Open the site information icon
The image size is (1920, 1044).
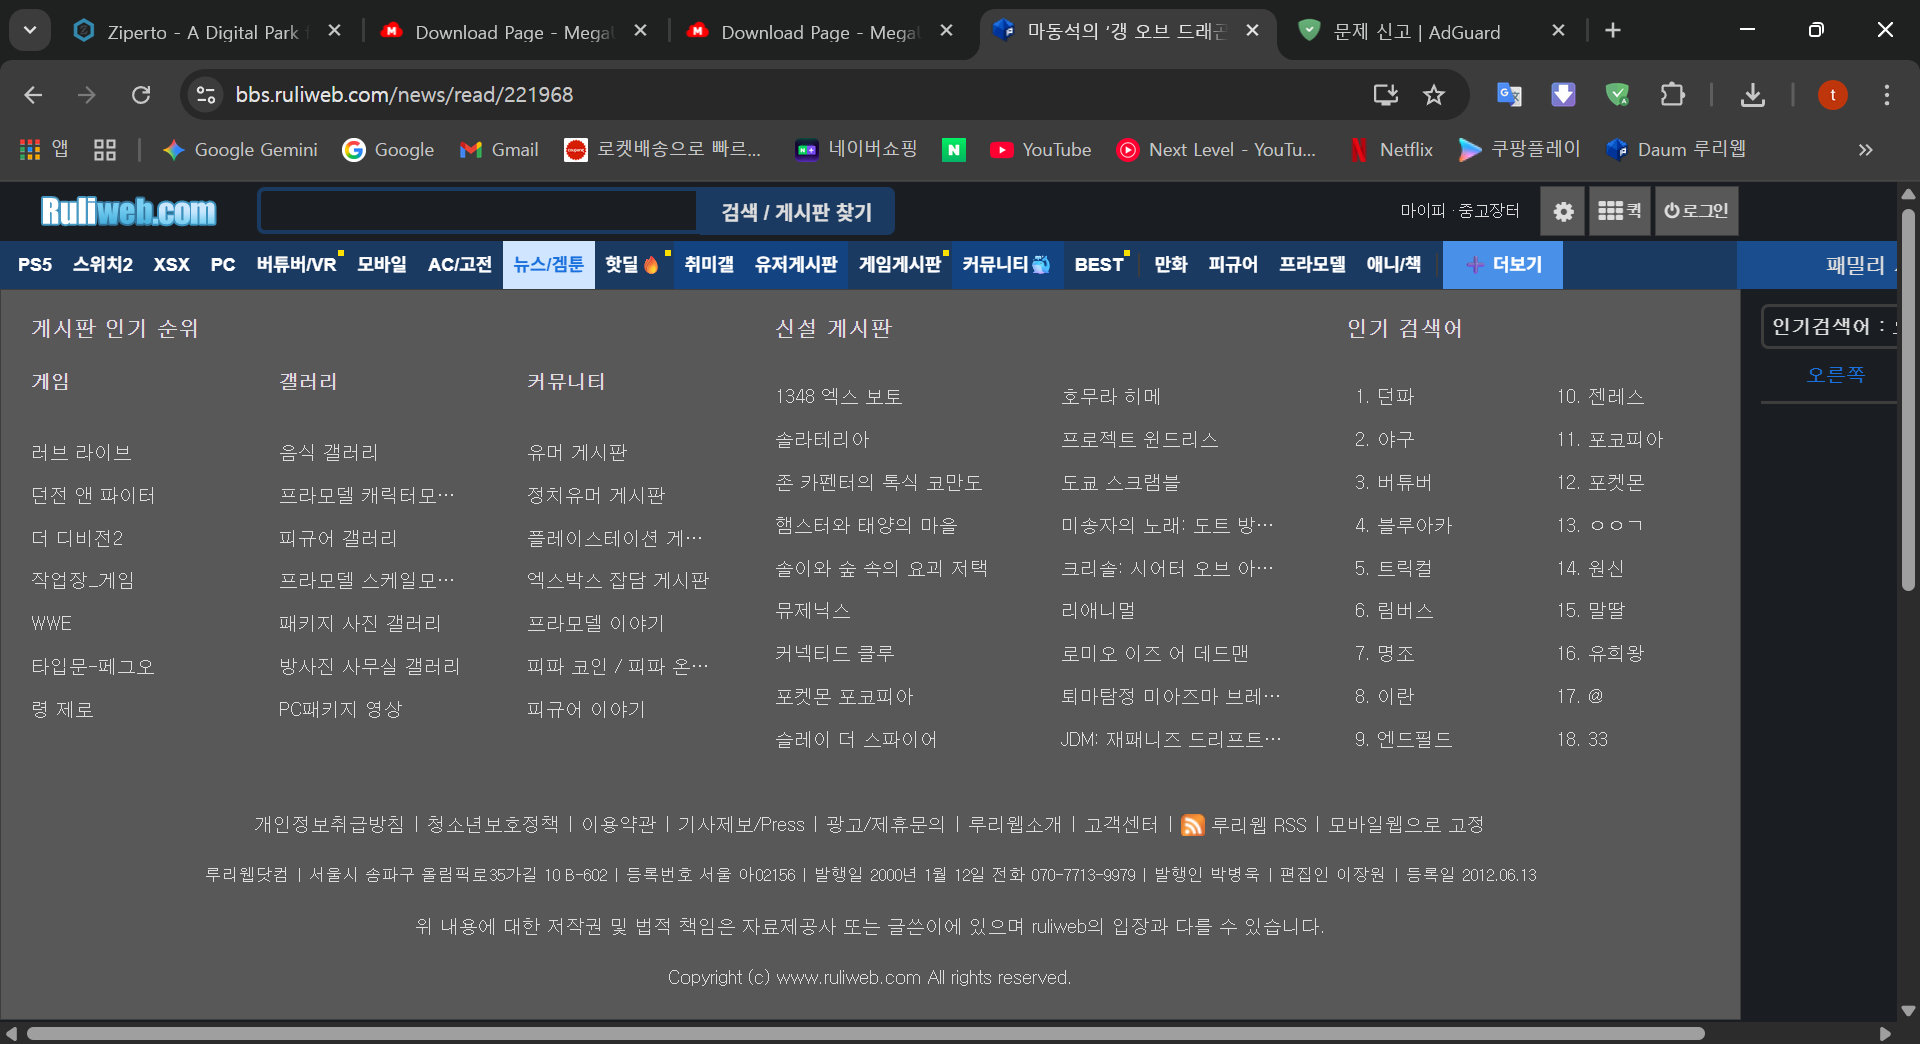(x=205, y=95)
